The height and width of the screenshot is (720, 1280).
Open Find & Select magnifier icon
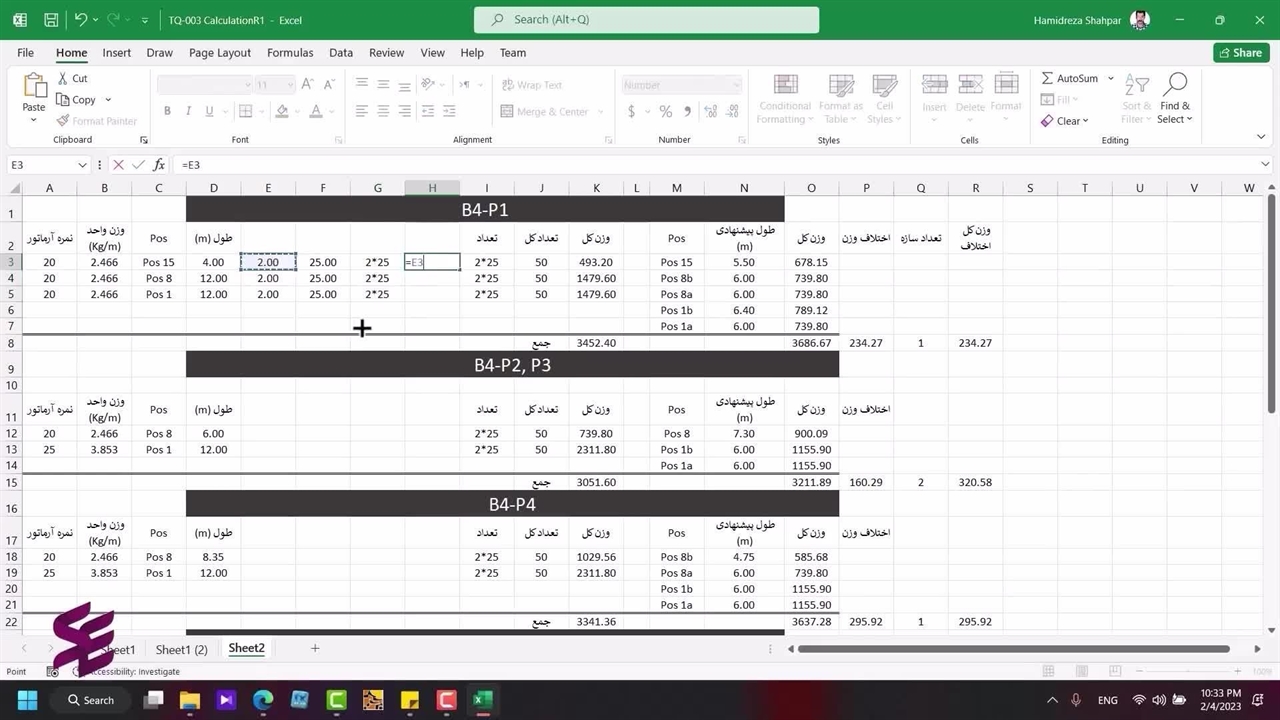pos(1175,85)
